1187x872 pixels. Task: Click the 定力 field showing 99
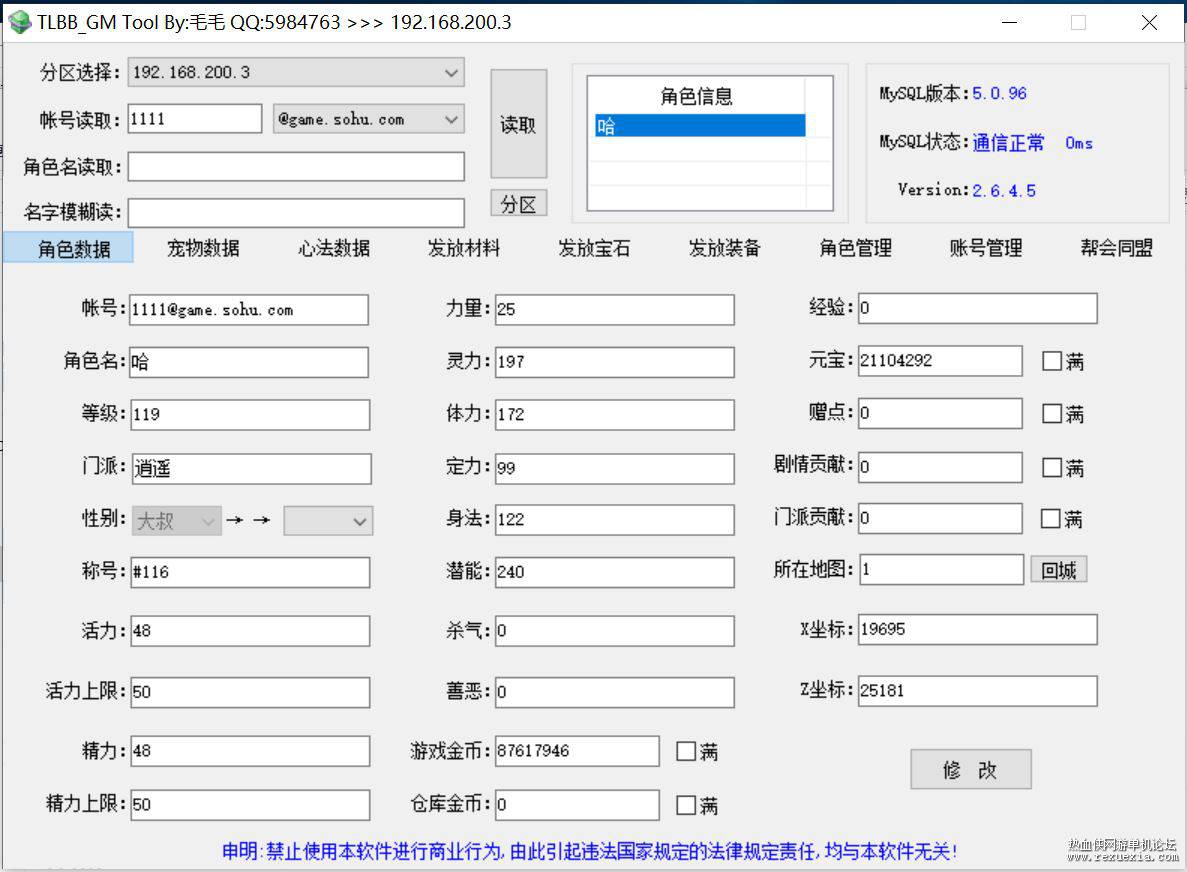[x=615, y=469]
